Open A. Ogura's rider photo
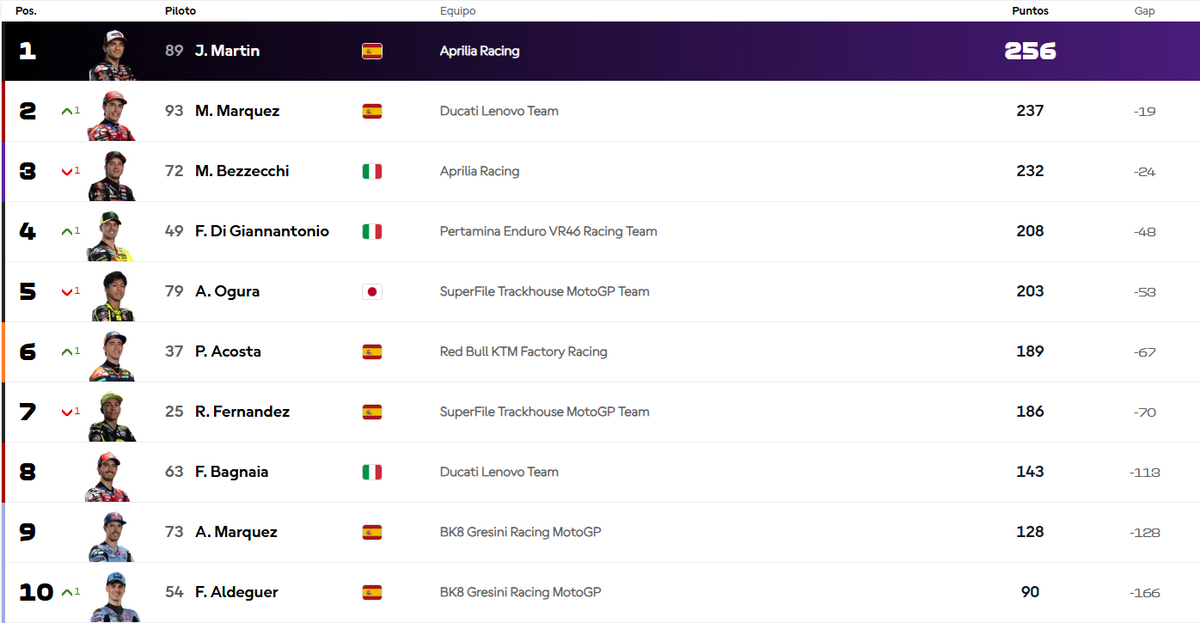This screenshot has height=623, width=1200. click(111, 296)
